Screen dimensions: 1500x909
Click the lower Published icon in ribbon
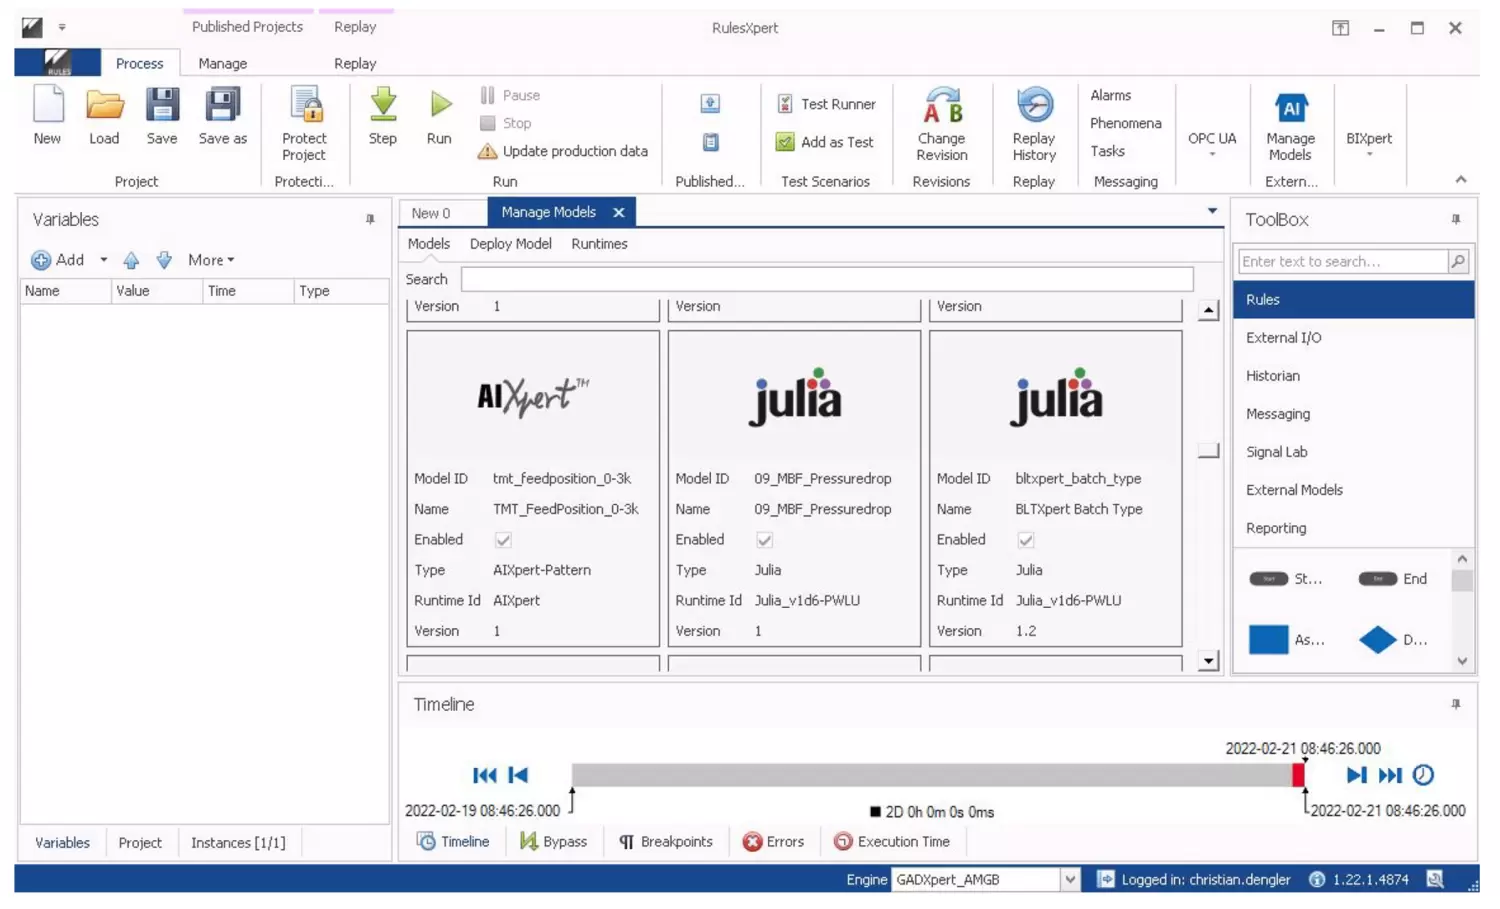(x=710, y=142)
